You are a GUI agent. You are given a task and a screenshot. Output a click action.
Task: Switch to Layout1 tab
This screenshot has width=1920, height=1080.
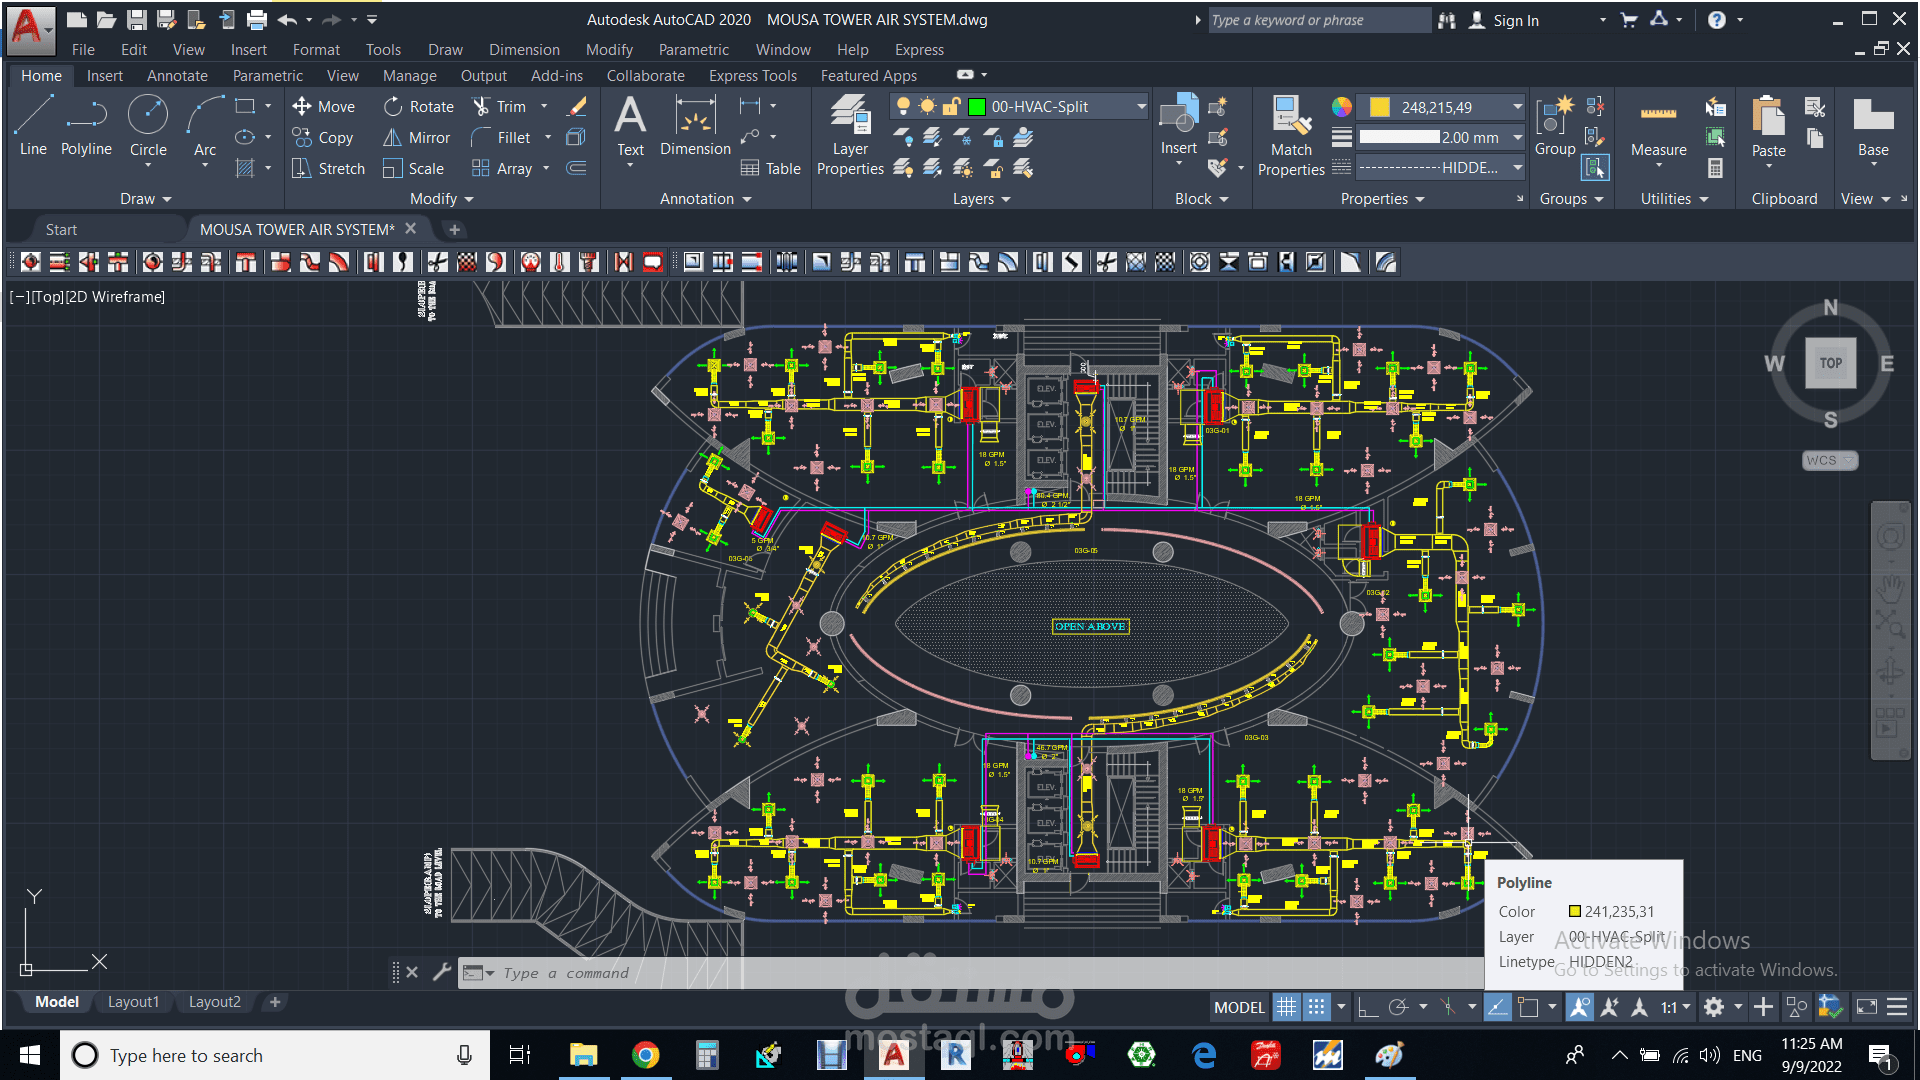pyautogui.click(x=133, y=1002)
